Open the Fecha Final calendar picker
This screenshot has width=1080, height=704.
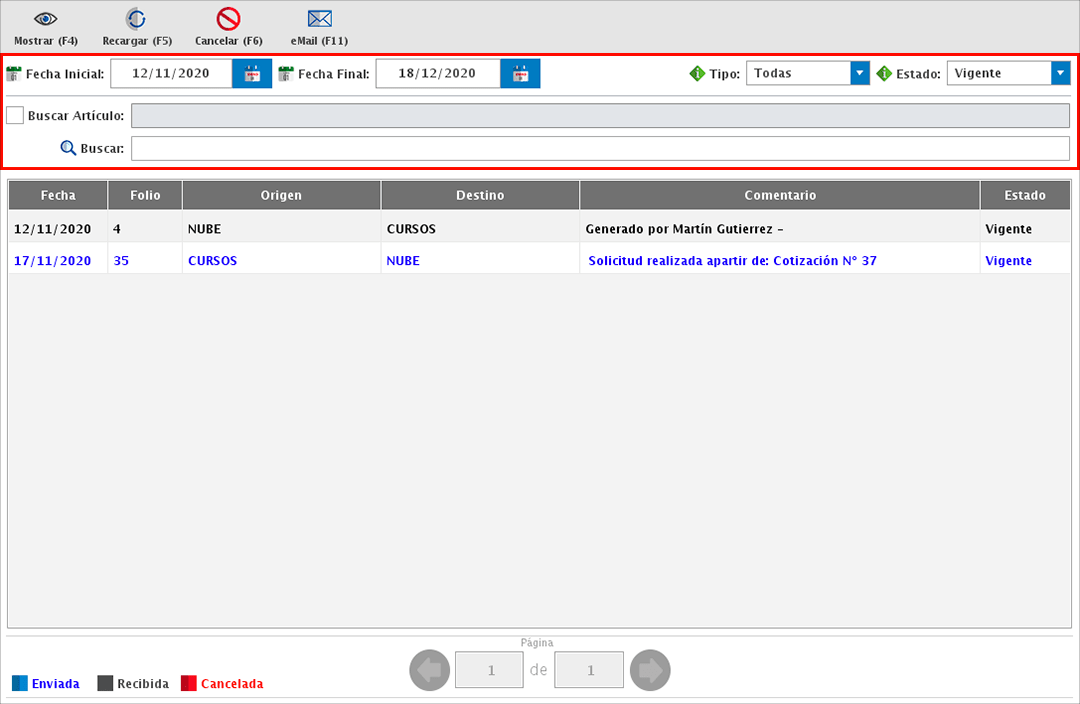[x=520, y=74]
